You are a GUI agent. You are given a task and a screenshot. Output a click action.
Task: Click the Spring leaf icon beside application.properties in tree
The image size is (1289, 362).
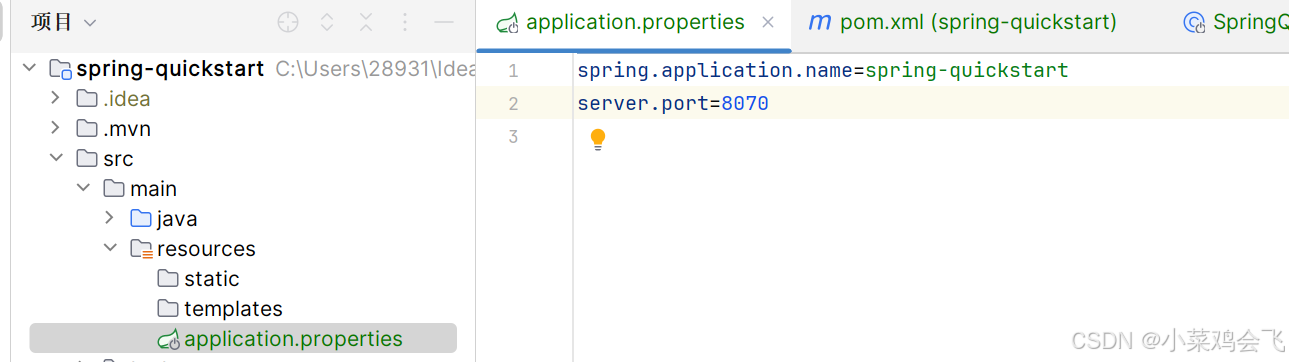pyautogui.click(x=168, y=339)
